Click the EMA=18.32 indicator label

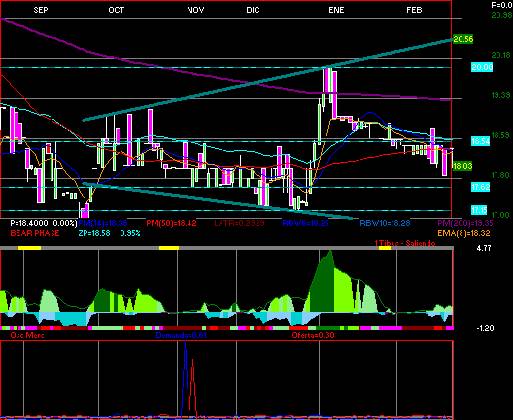(464, 233)
